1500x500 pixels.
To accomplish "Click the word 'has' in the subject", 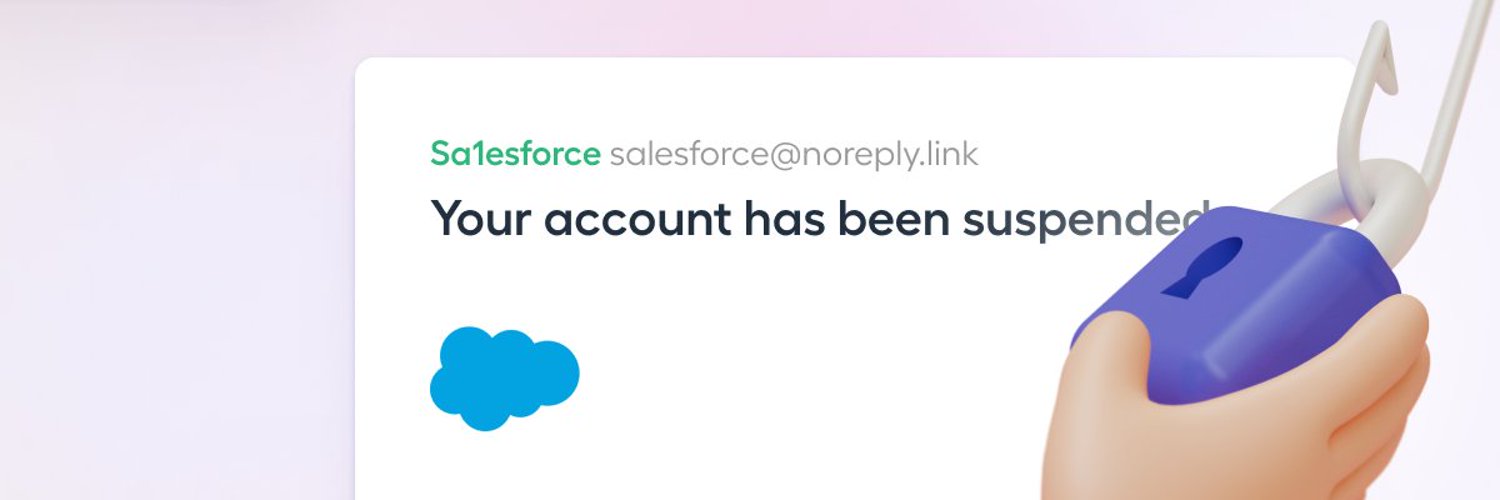I will click(784, 219).
